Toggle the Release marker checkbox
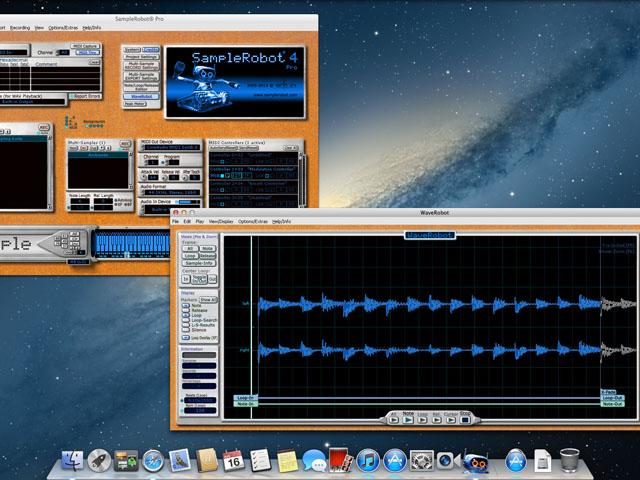This screenshot has height=480, width=640. 185,312
